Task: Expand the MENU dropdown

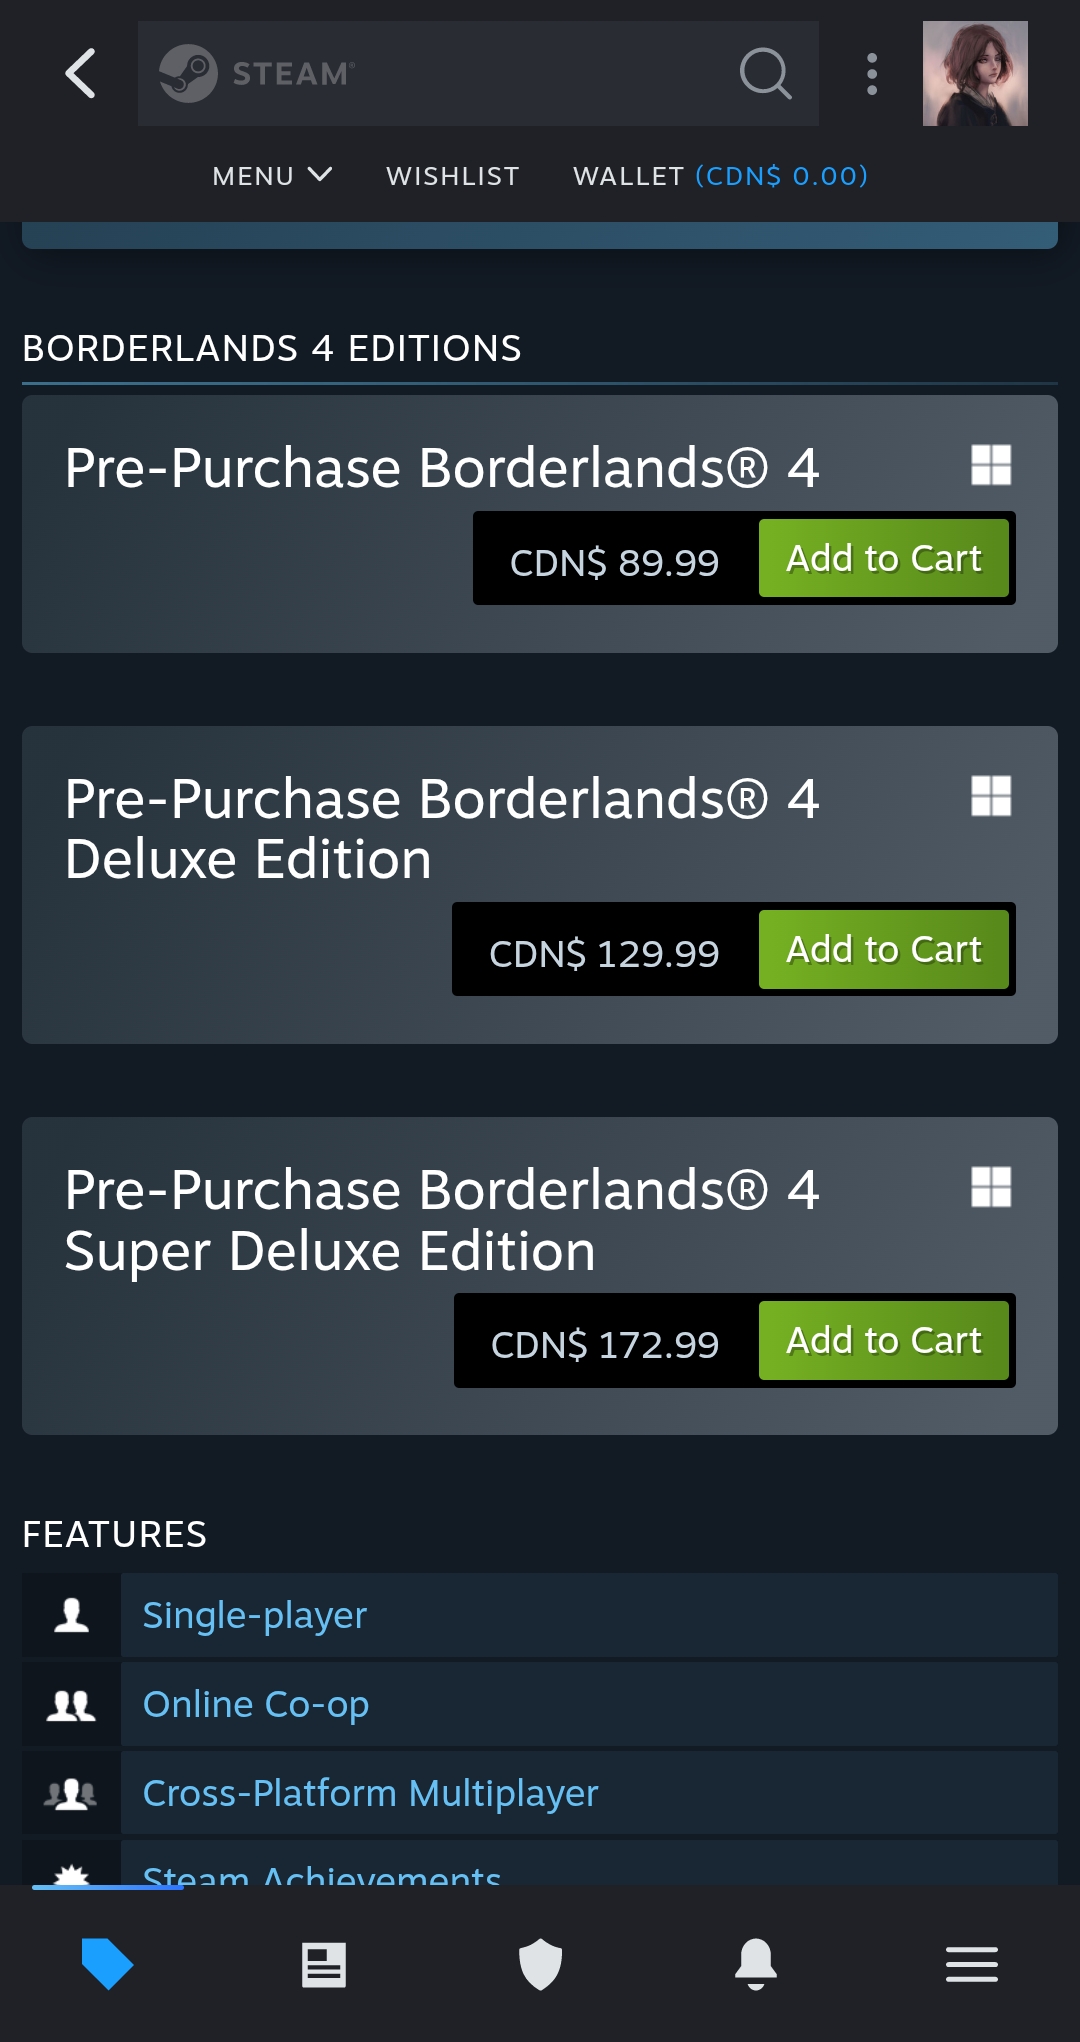Action: tap(272, 176)
